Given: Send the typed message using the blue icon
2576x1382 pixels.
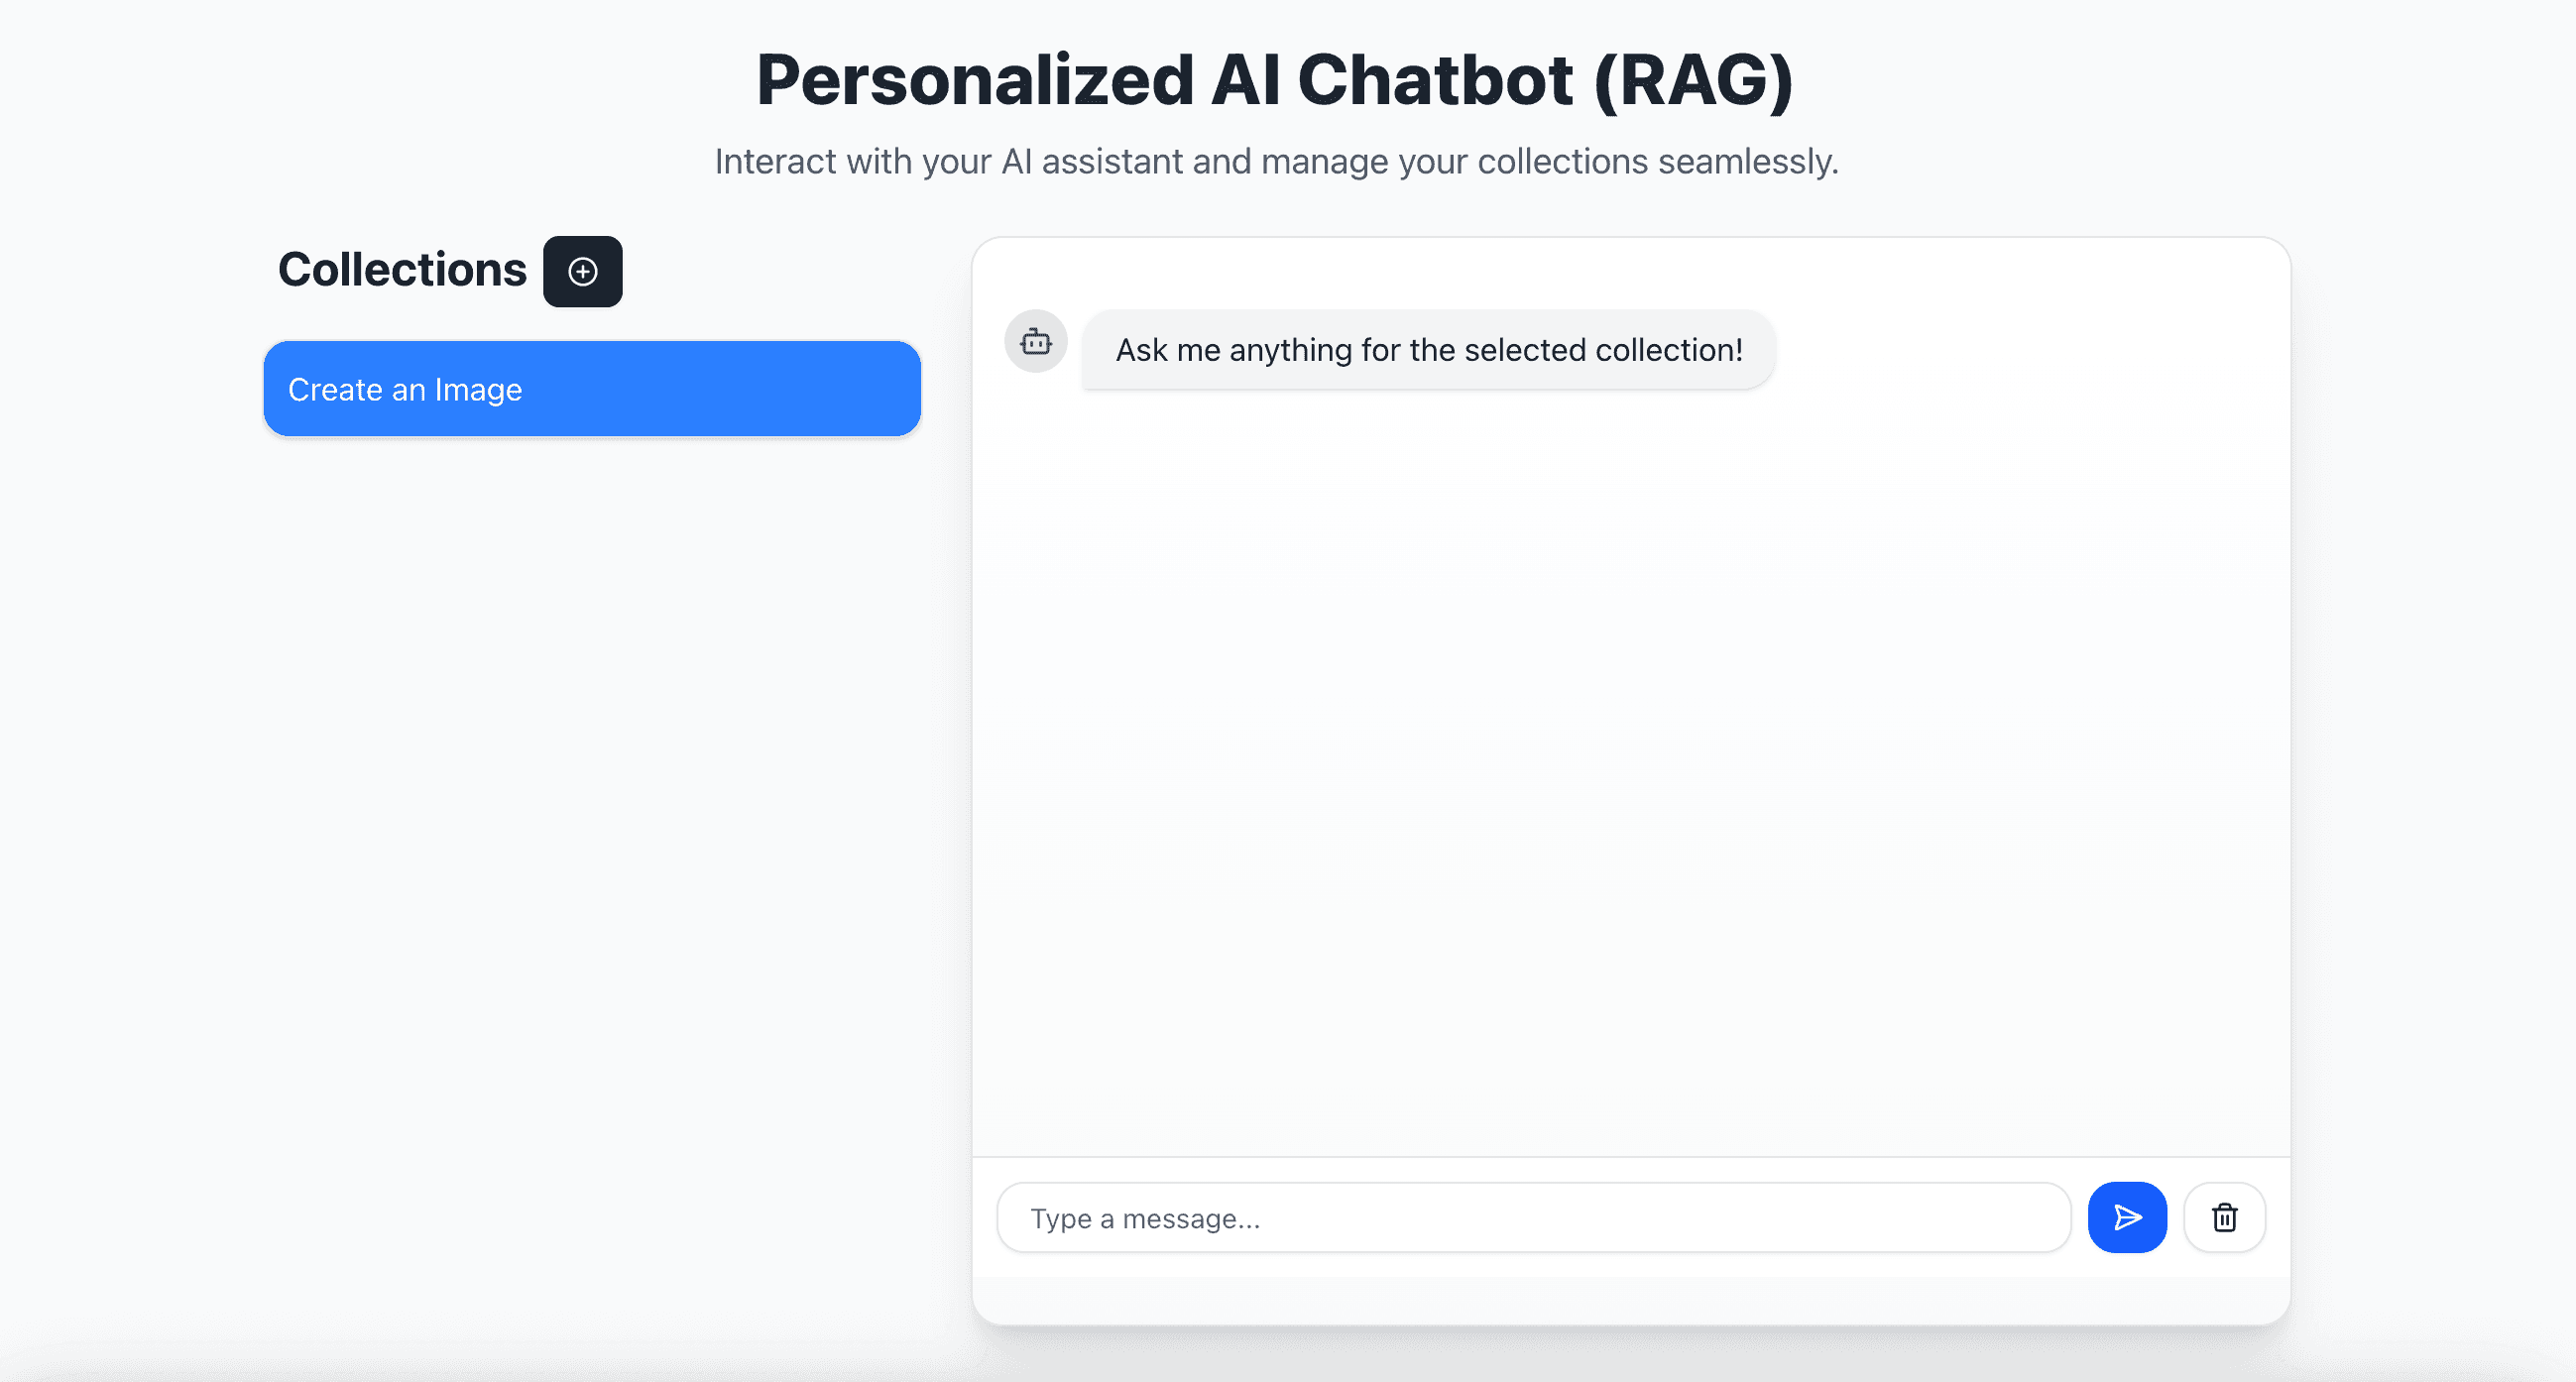Looking at the screenshot, I should coord(2127,1217).
